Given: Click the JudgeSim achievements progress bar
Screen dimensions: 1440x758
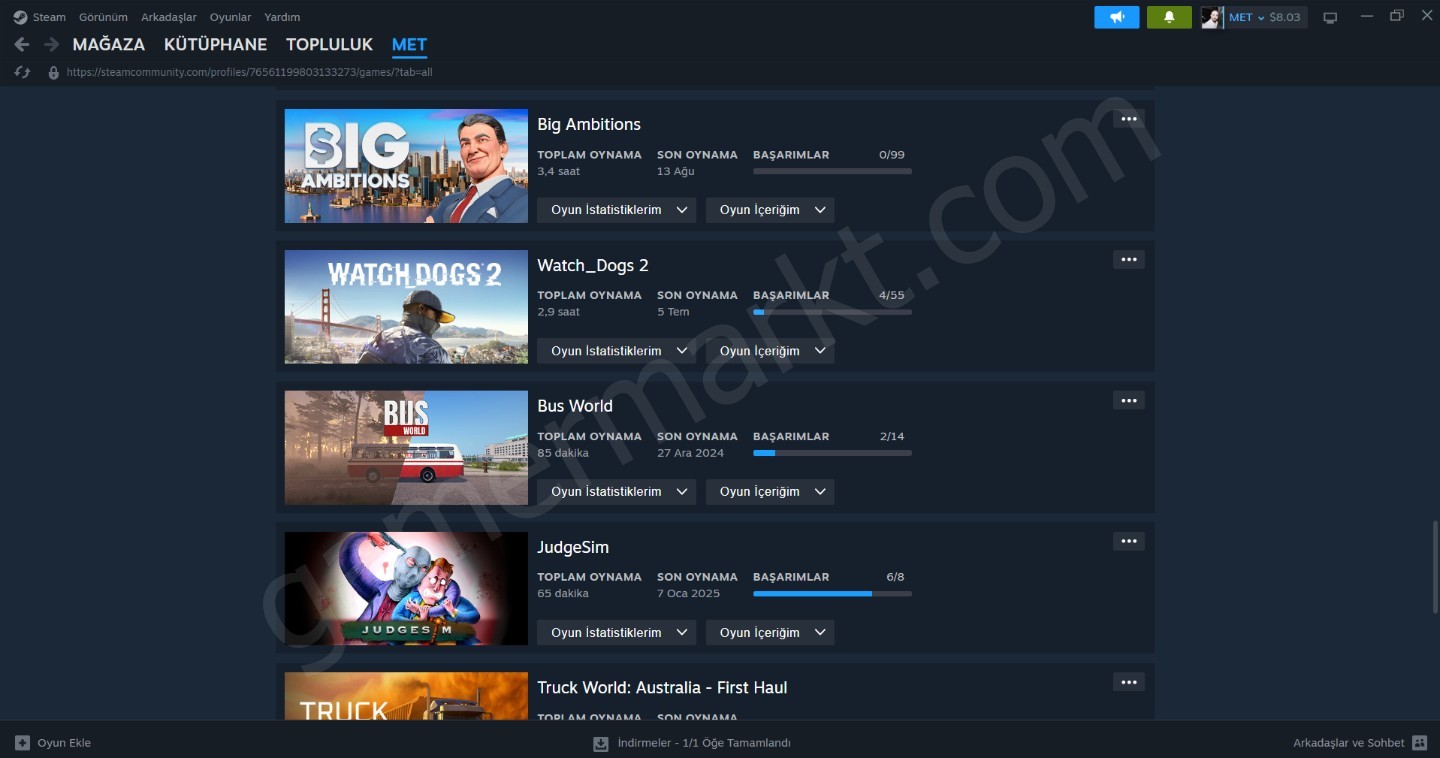Looking at the screenshot, I should (832, 594).
